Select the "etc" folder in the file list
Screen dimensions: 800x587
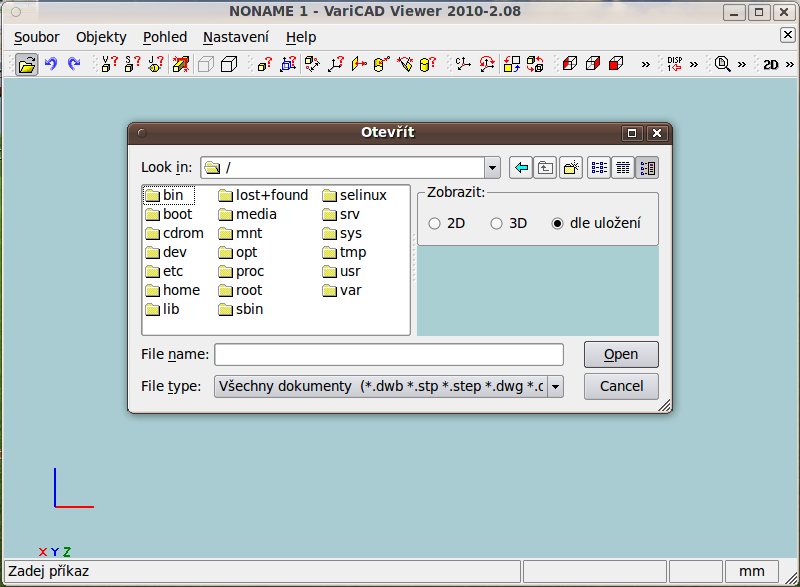click(164, 271)
